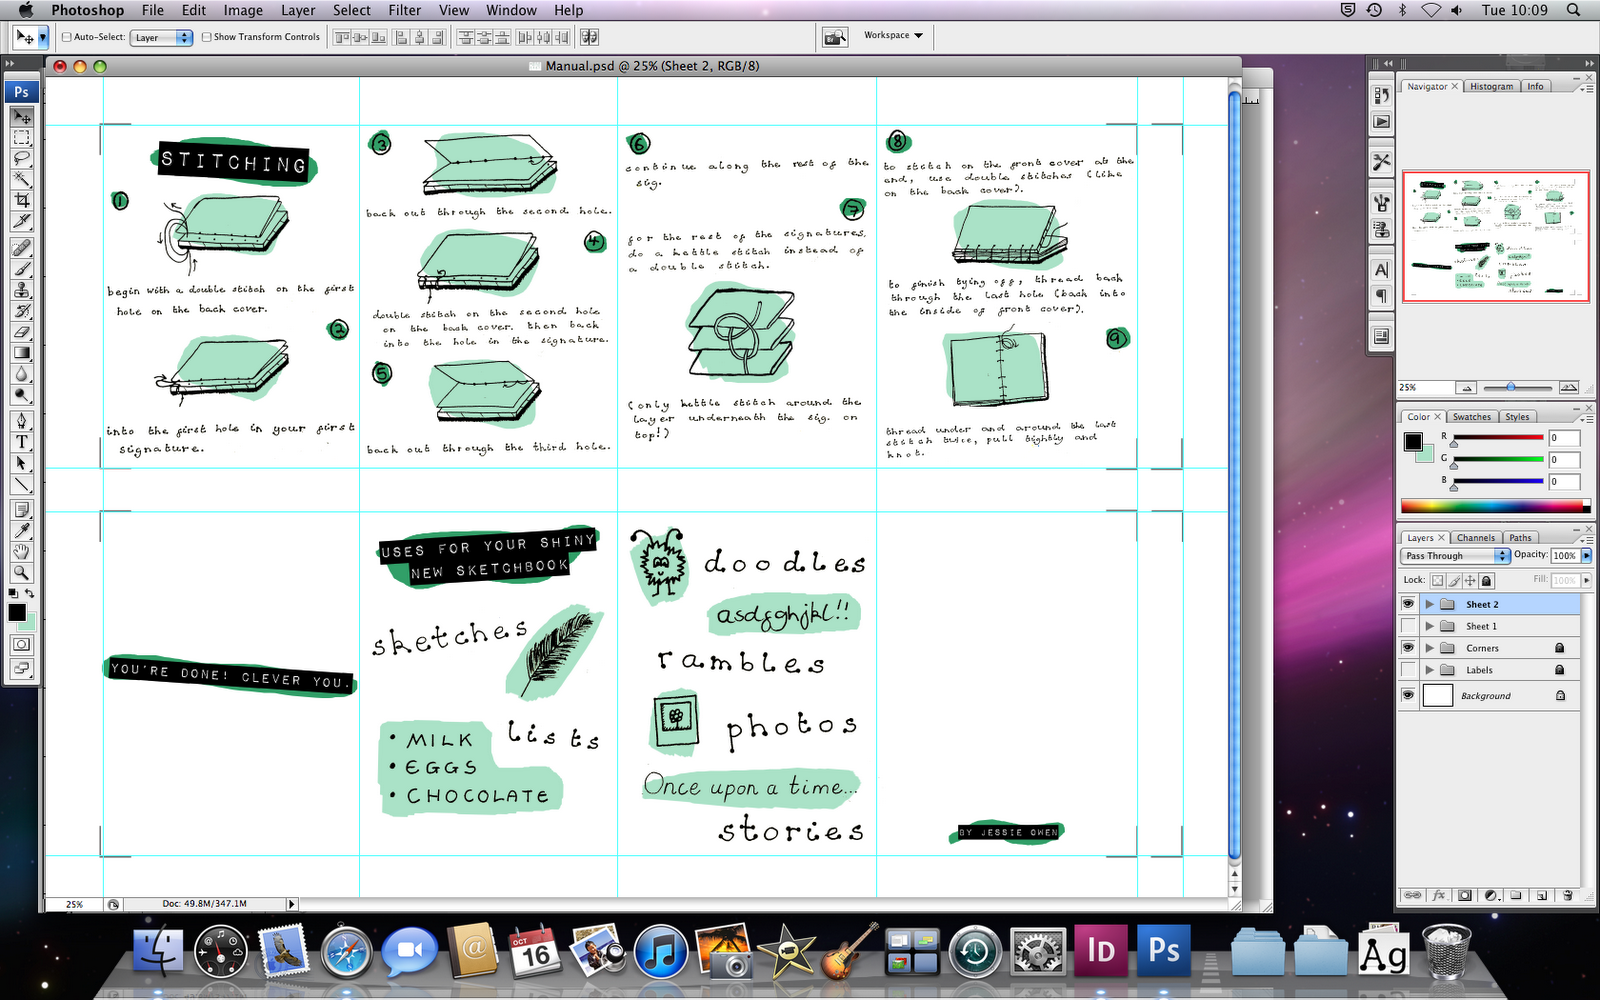Screen dimensions: 1600x1000
Task: Hide the Corners layer group
Action: (1408, 647)
